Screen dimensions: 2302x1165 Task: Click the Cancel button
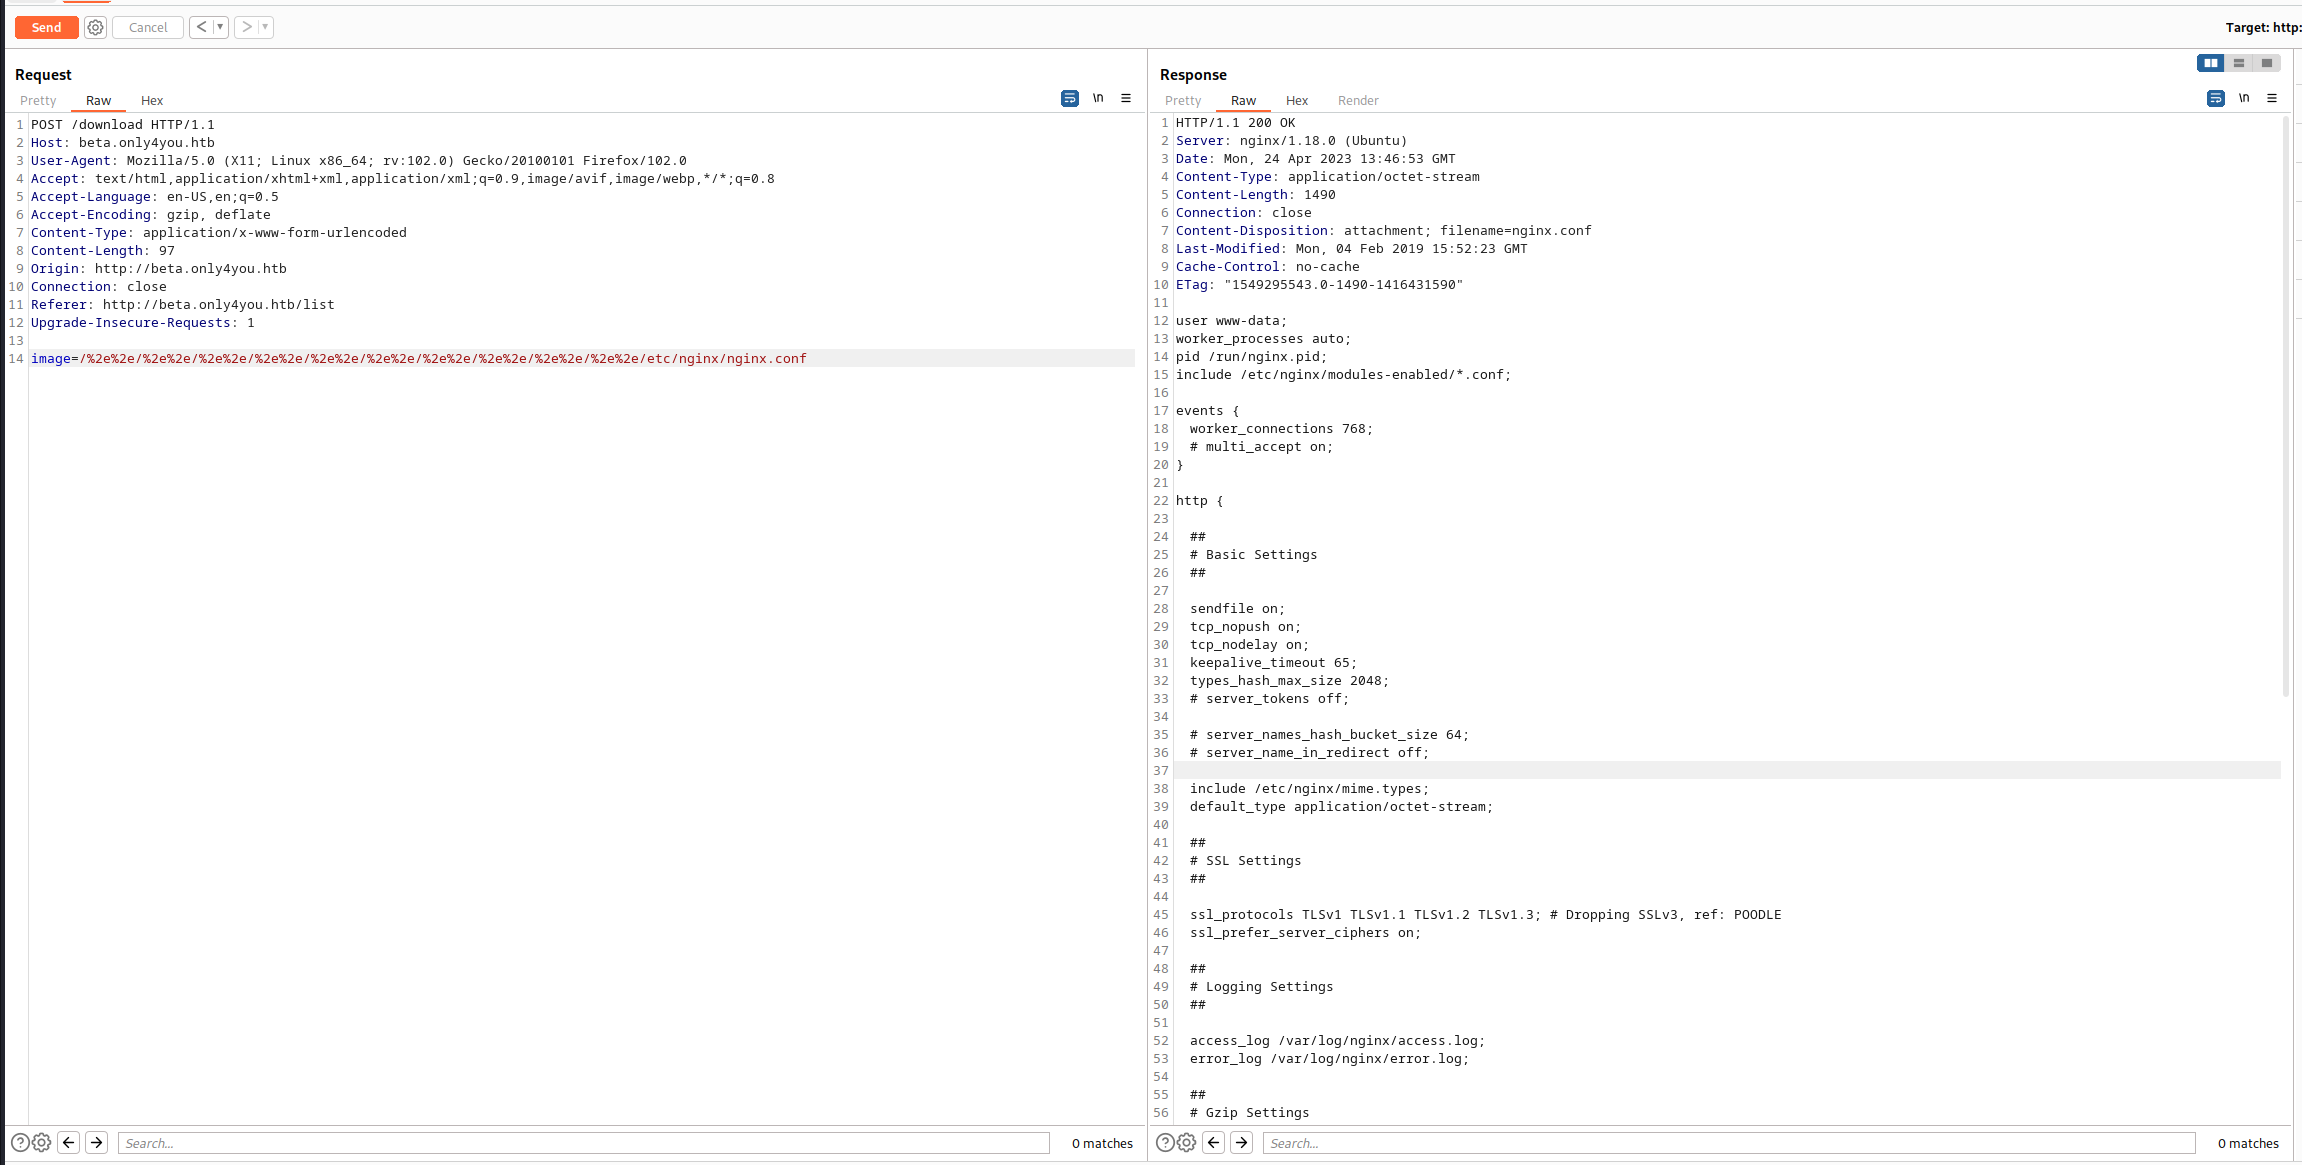click(148, 28)
